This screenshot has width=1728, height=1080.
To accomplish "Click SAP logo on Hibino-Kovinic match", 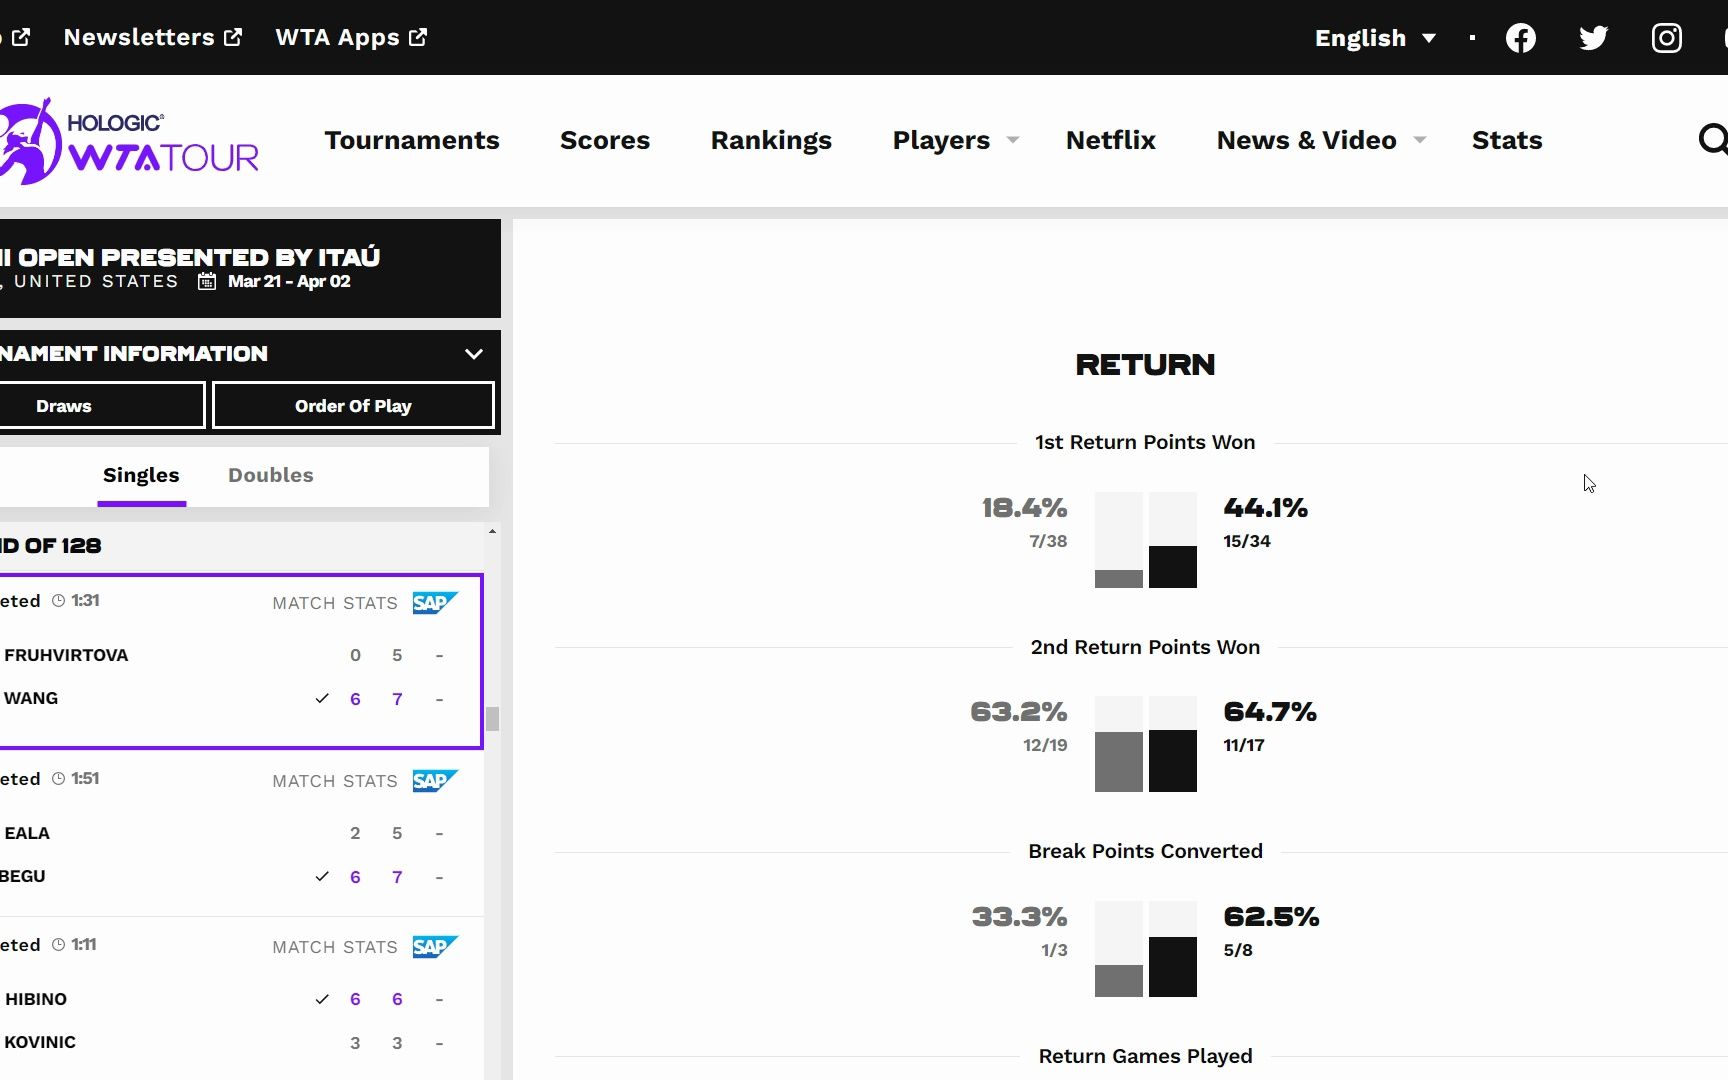I will click(435, 947).
